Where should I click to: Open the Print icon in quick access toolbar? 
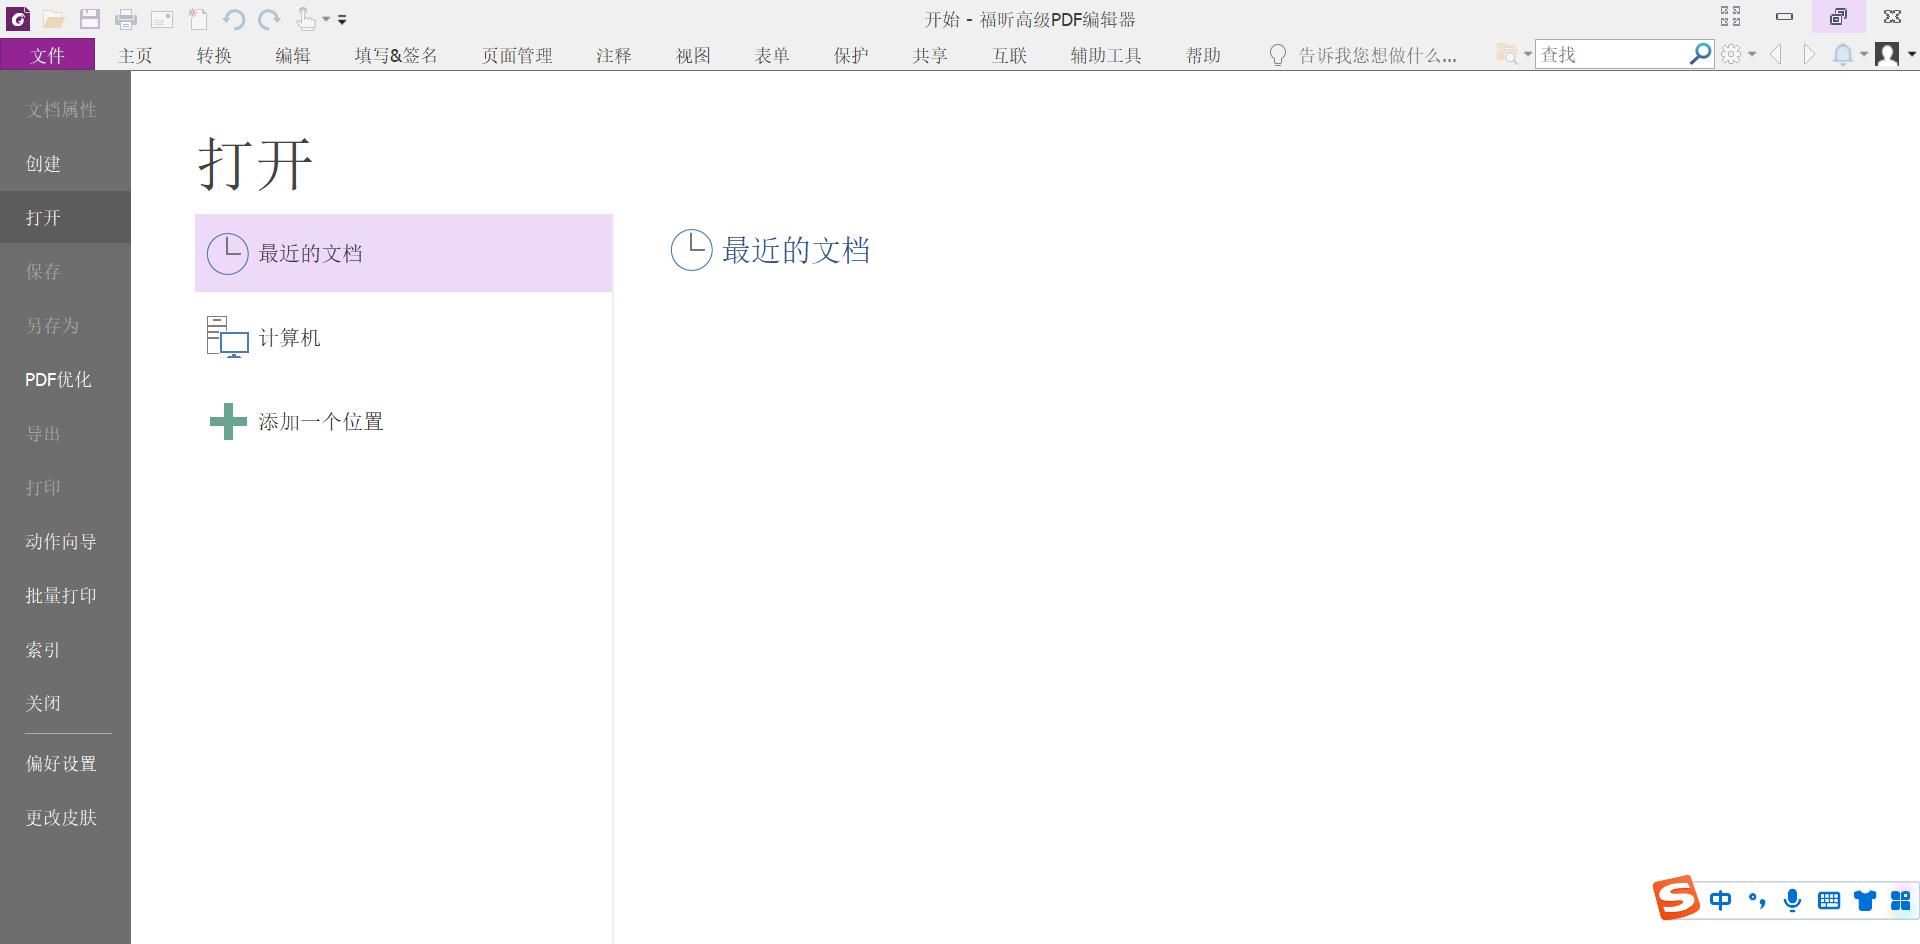pyautogui.click(x=127, y=18)
